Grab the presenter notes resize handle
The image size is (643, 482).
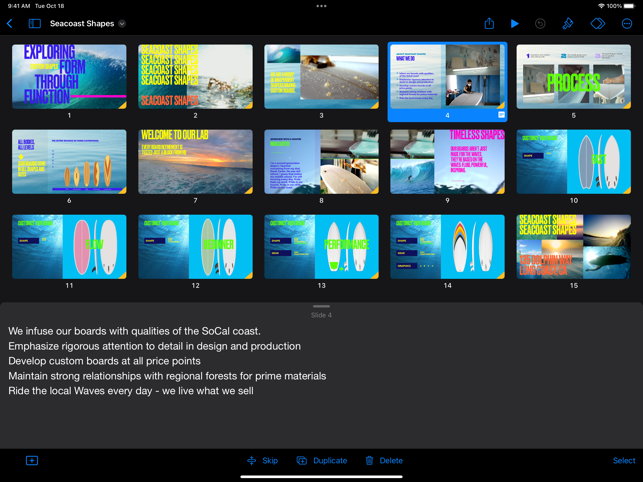pos(321,306)
